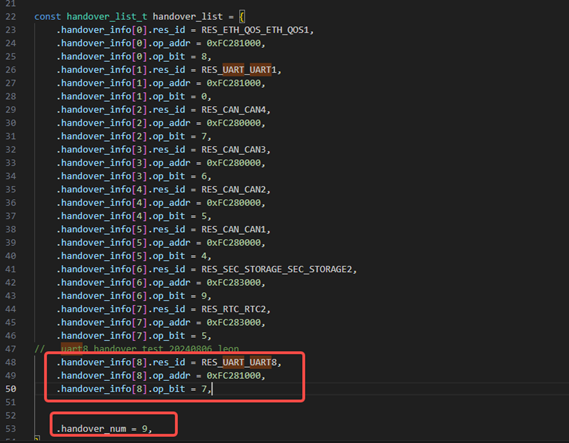Click 0xFC281000 value on line 27
The width and height of the screenshot is (569, 443).
click(x=234, y=83)
